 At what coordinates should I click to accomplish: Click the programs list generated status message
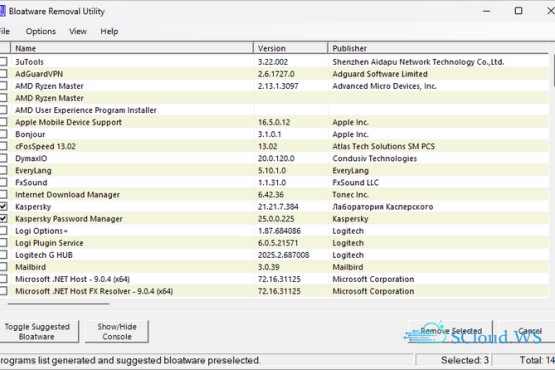point(130,360)
